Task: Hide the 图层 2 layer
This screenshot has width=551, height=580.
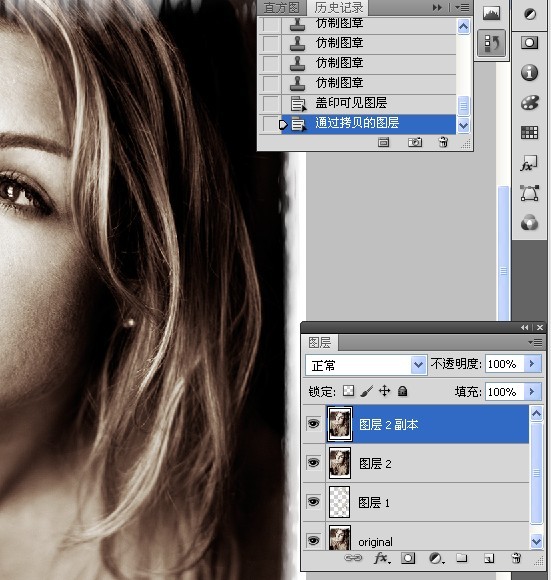Action: pyautogui.click(x=314, y=463)
